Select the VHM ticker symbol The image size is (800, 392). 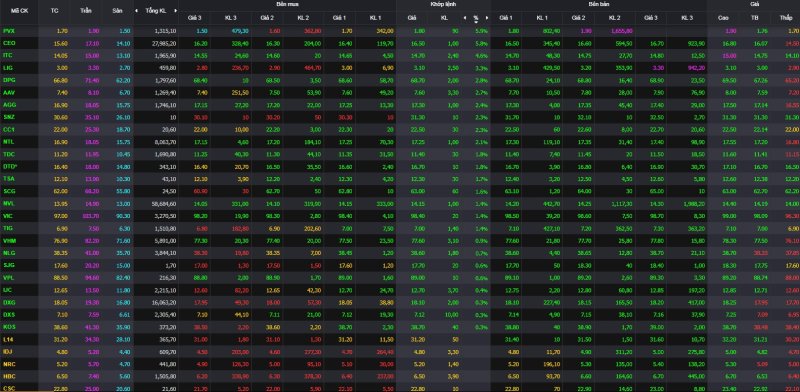(9, 240)
